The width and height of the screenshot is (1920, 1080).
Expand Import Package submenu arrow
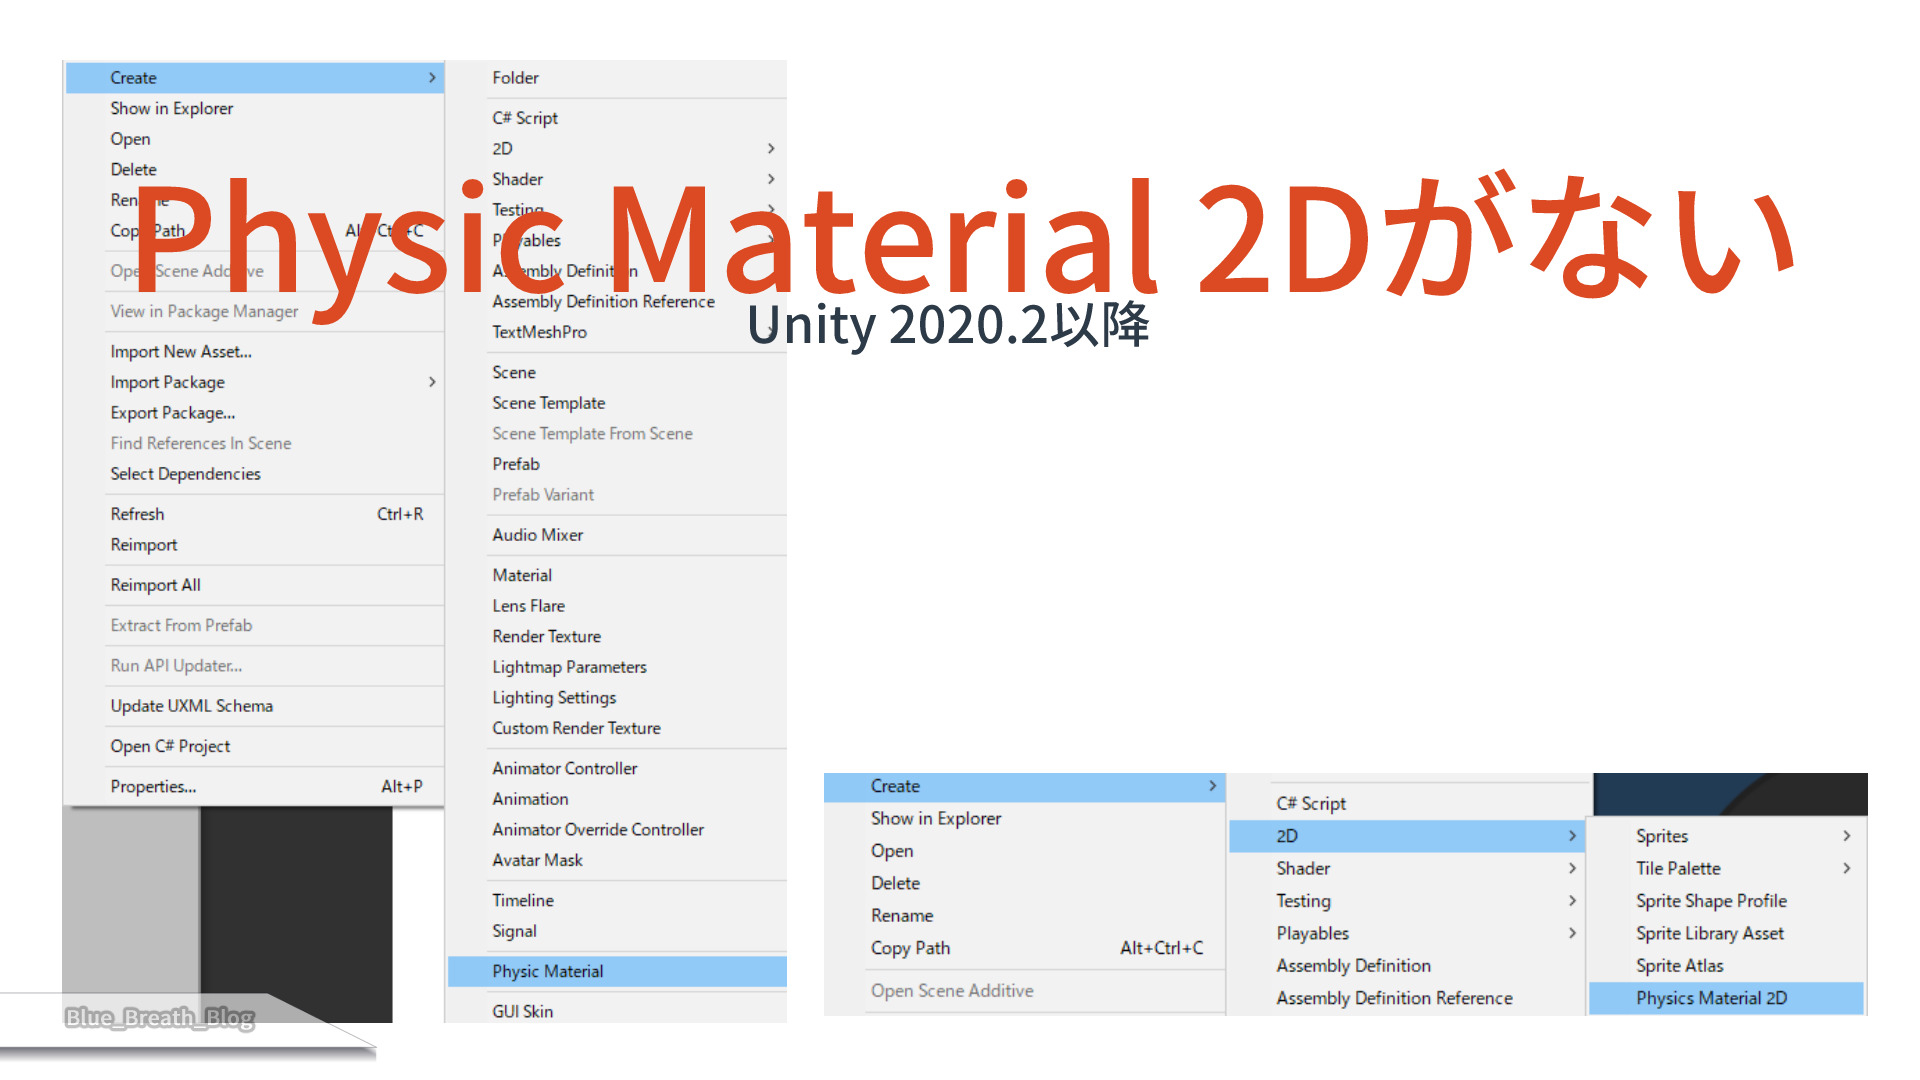coord(432,382)
